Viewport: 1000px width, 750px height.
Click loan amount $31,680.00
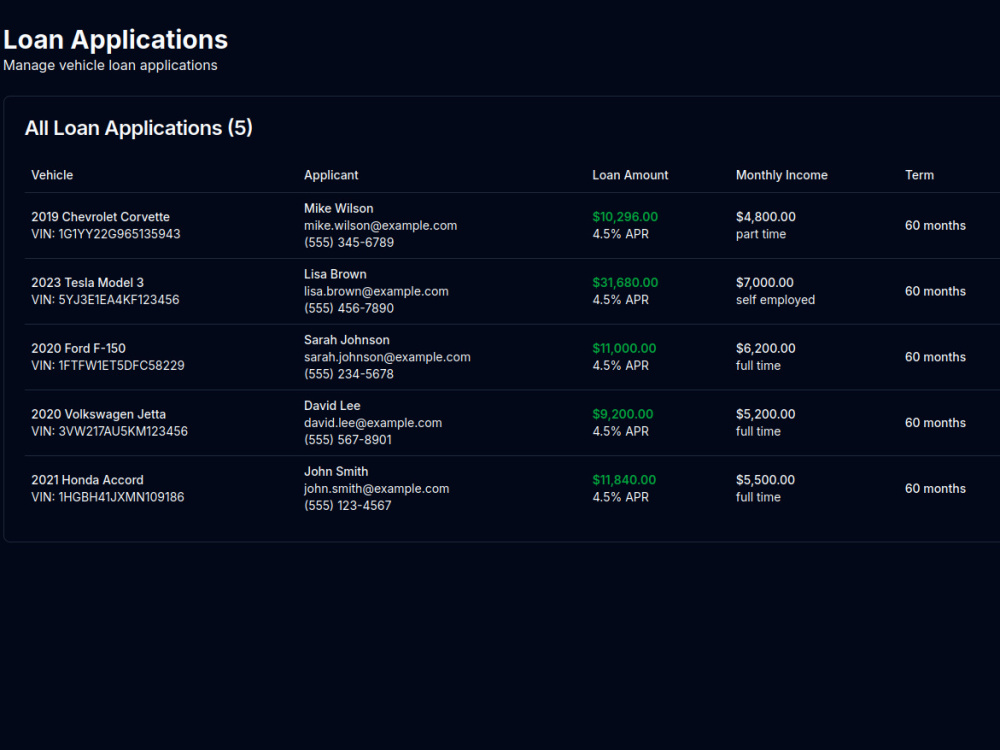point(625,283)
